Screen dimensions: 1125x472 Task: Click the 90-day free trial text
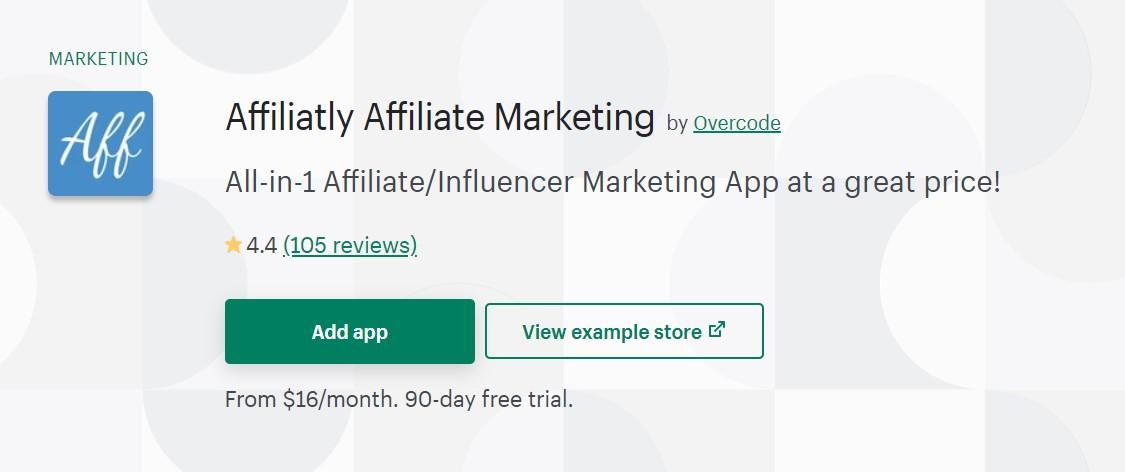pyautogui.click(x=489, y=400)
